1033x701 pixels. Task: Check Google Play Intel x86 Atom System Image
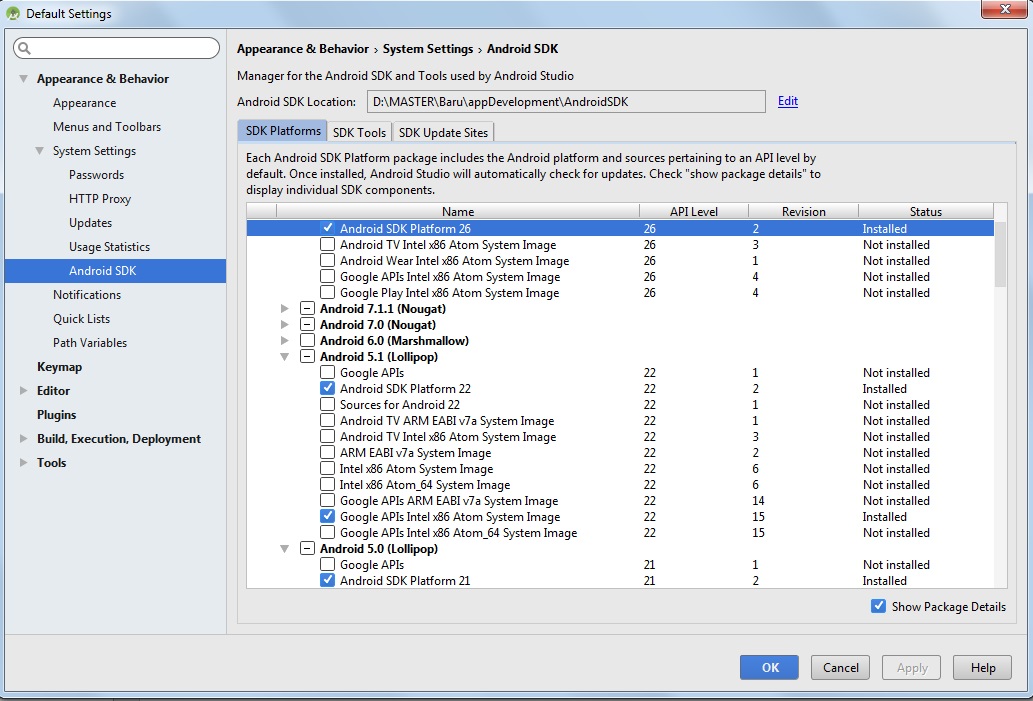point(327,293)
